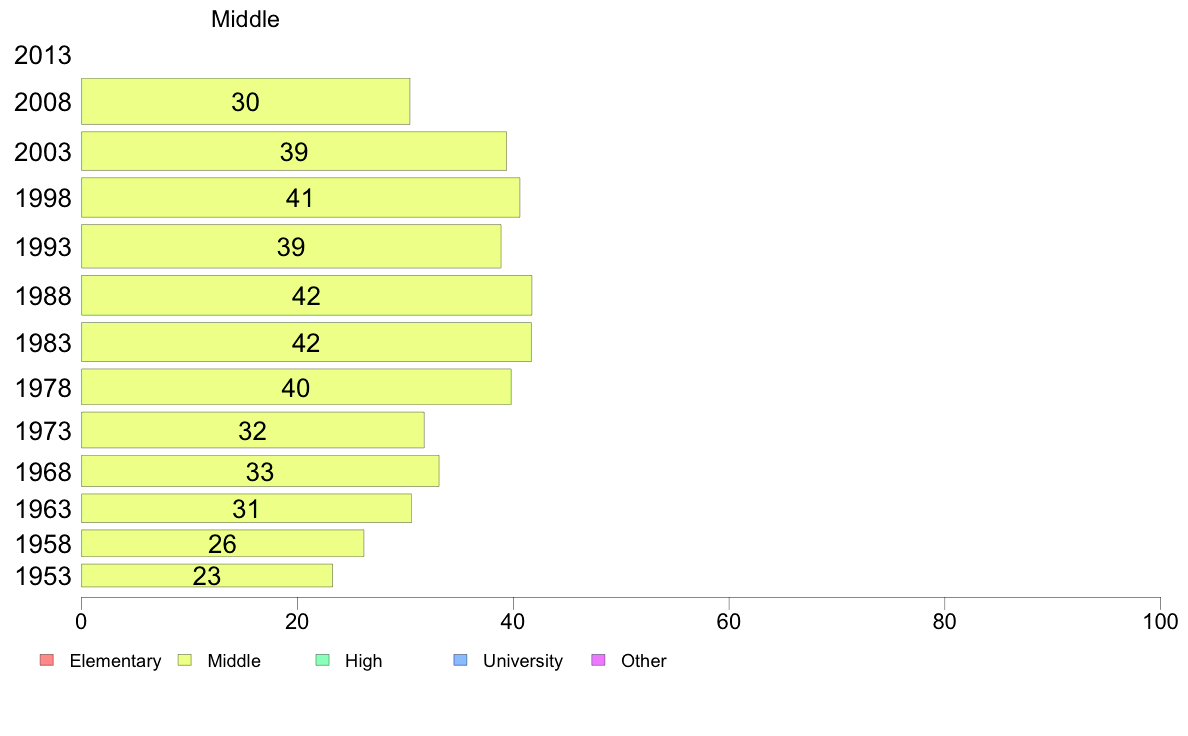1188x736 pixels.
Task: Click the Middle chart title
Action: pos(245,19)
